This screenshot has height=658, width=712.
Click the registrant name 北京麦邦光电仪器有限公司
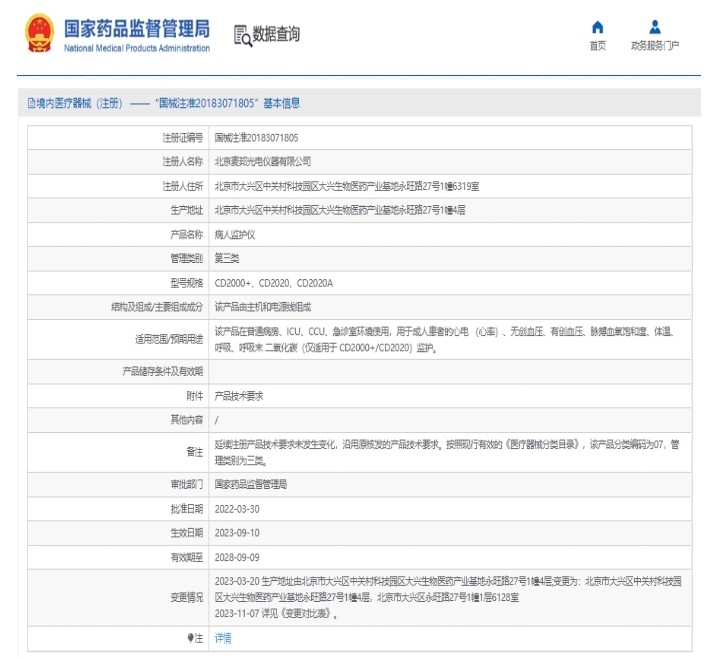[x=263, y=161]
